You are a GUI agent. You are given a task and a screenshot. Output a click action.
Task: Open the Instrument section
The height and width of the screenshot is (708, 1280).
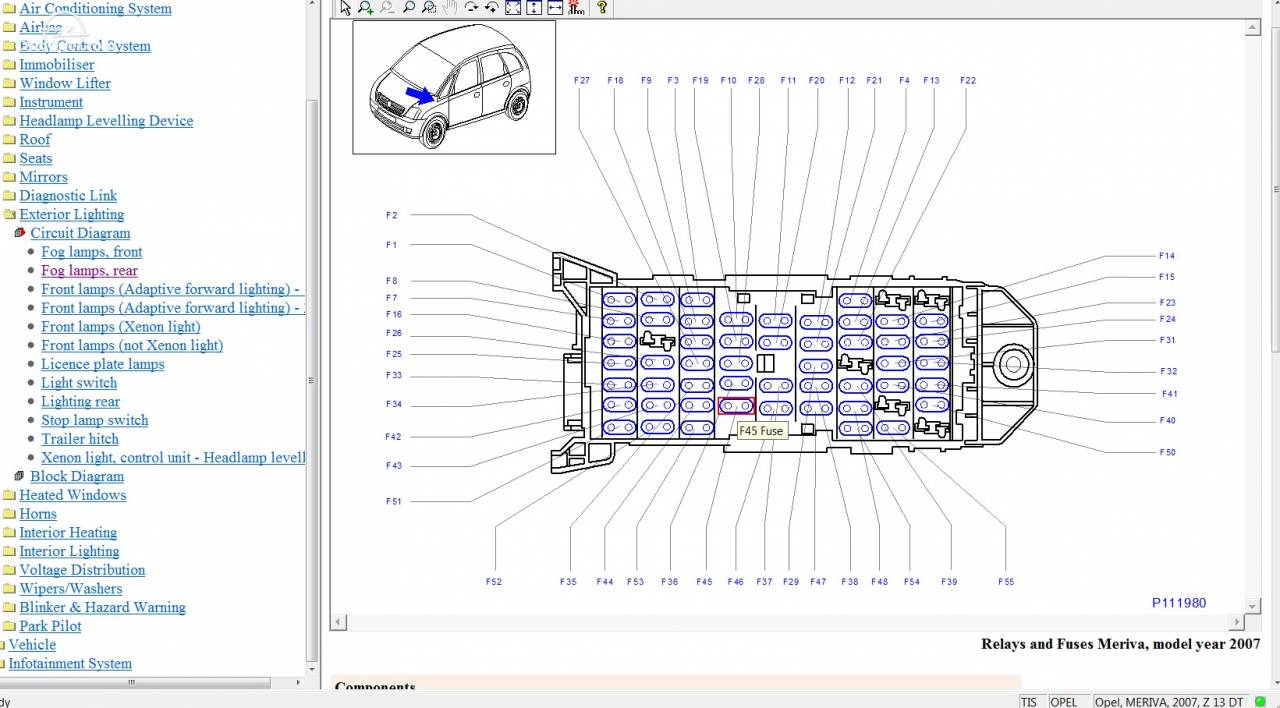[51, 102]
